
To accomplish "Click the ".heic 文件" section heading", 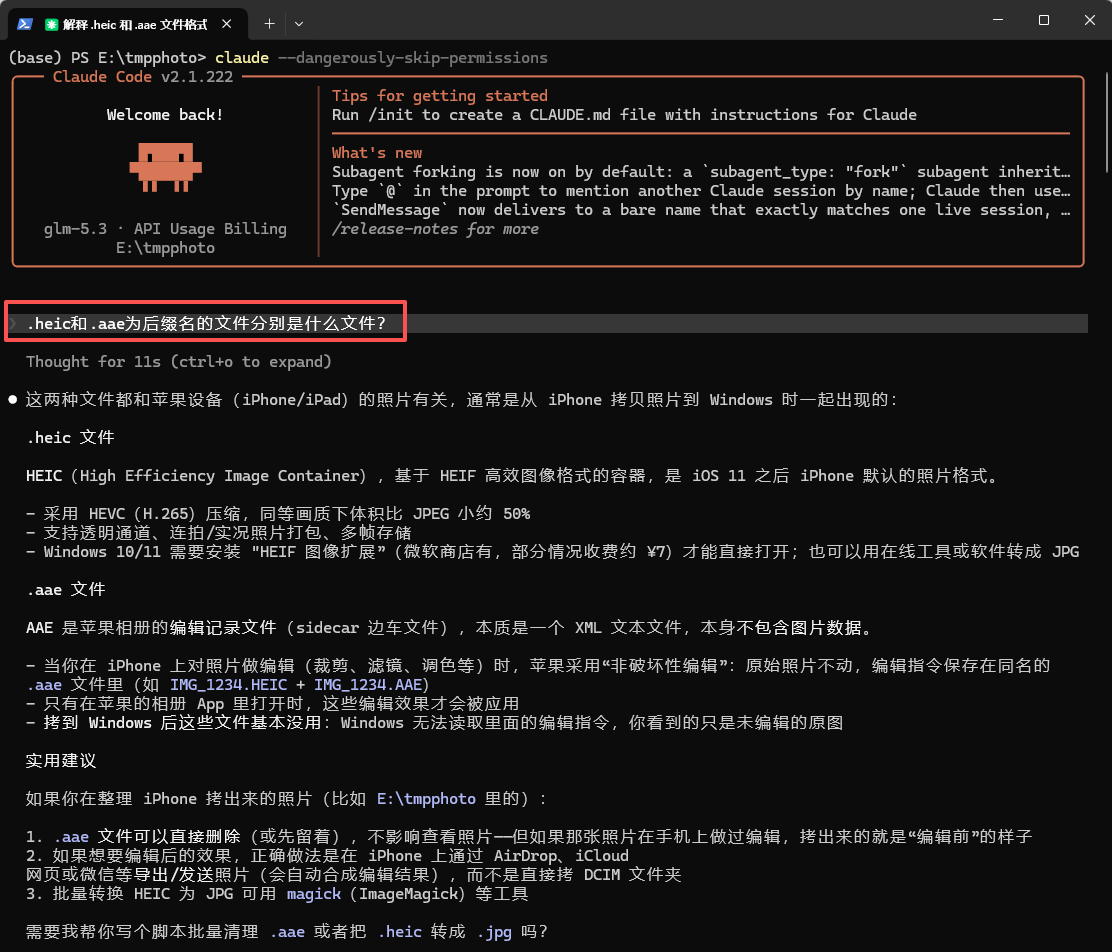I will [x=70, y=438].
